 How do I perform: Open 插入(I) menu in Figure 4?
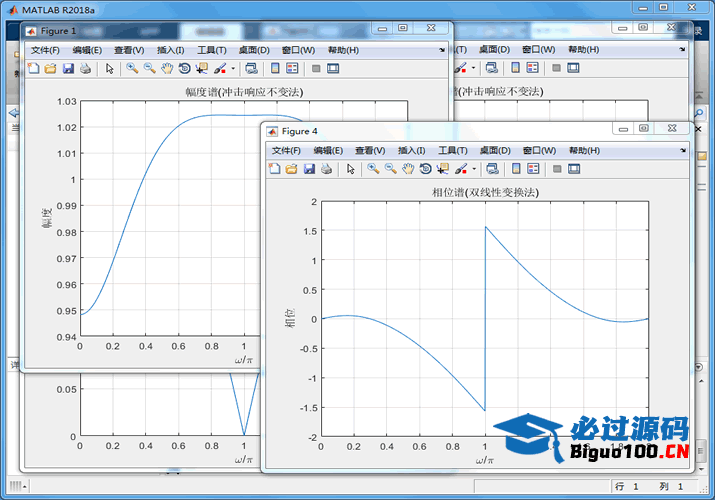point(412,150)
